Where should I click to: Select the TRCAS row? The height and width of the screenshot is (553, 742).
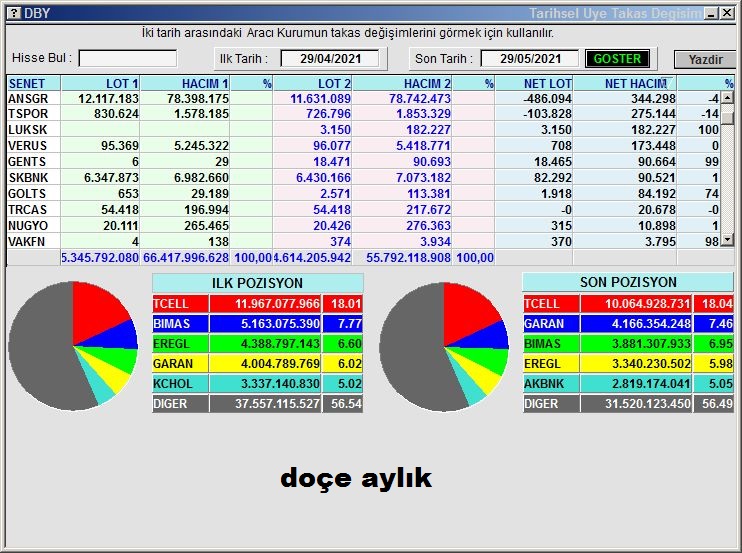(x=363, y=210)
